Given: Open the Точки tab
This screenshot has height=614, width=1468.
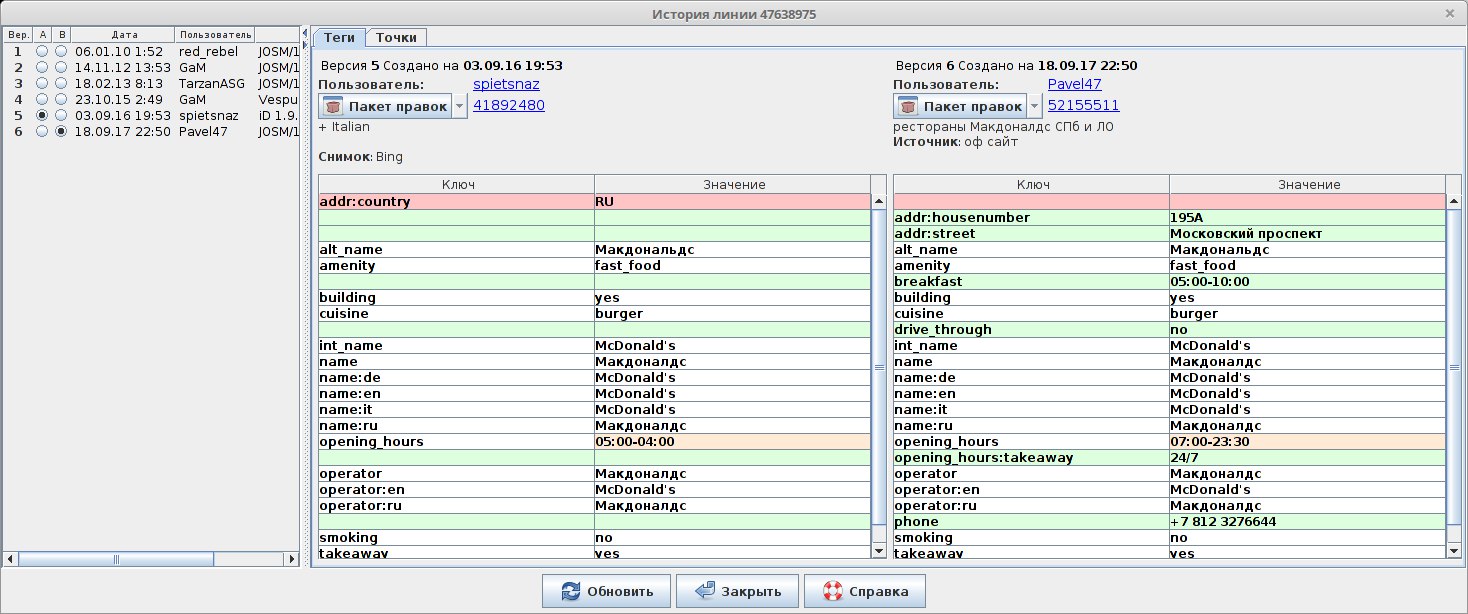Looking at the screenshot, I should pos(397,37).
